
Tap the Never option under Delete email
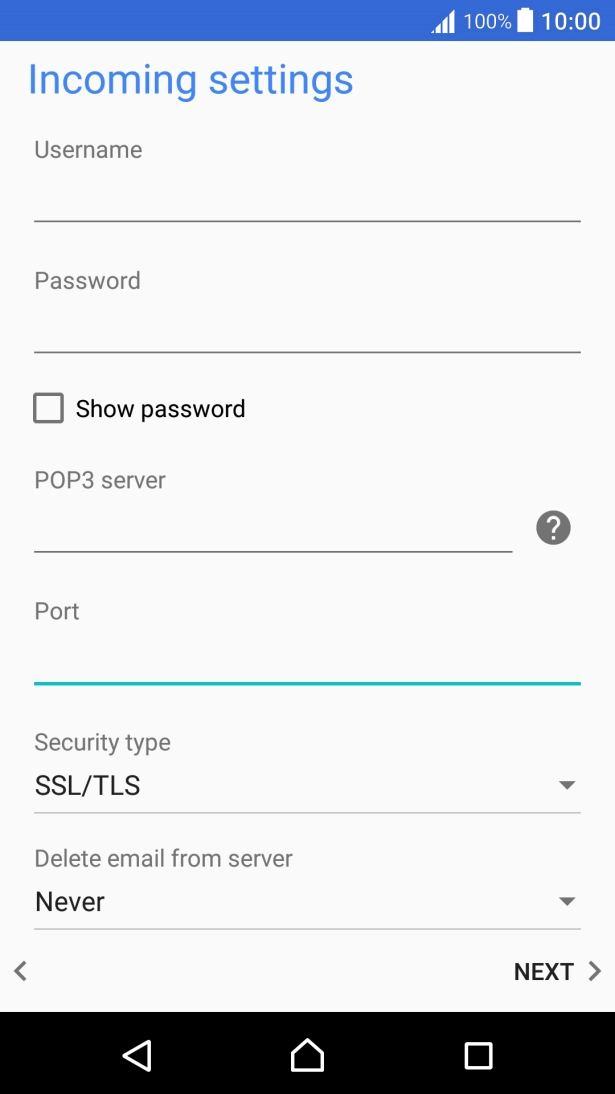click(69, 901)
